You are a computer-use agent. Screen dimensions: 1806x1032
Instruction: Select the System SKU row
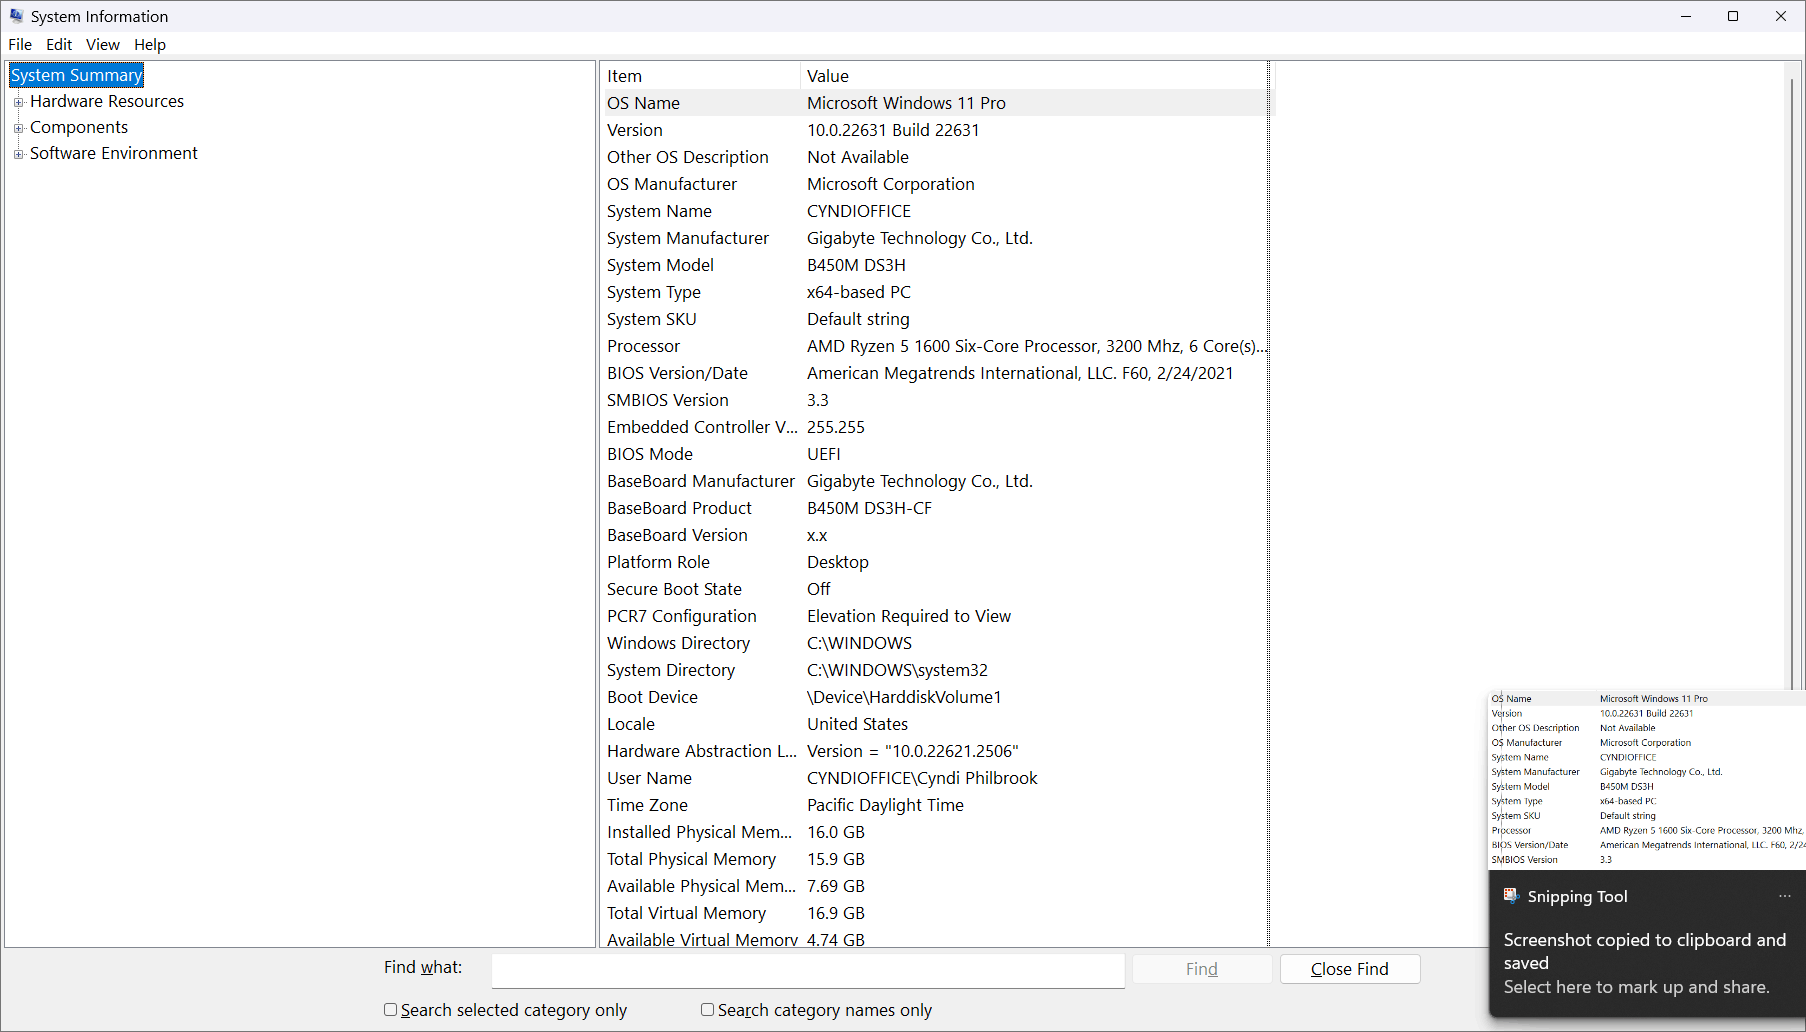(935, 319)
